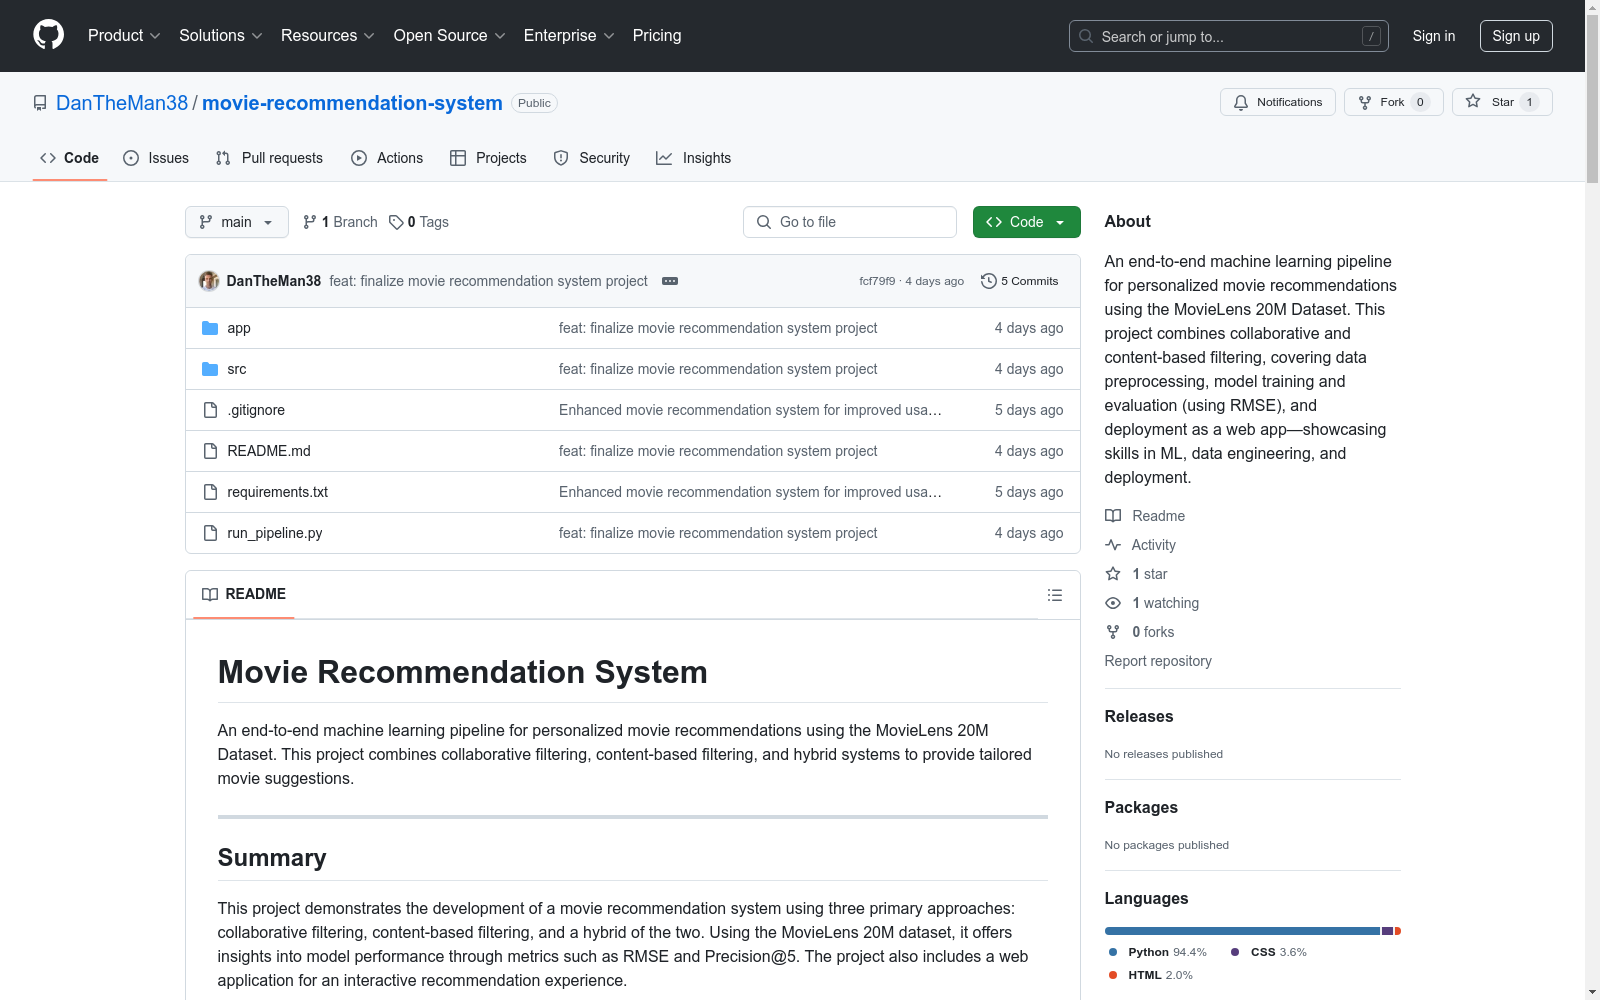Screen dimensions: 1600x1000
Task: Expand commit message with ellipsis icon
Action: pos(670,281)
